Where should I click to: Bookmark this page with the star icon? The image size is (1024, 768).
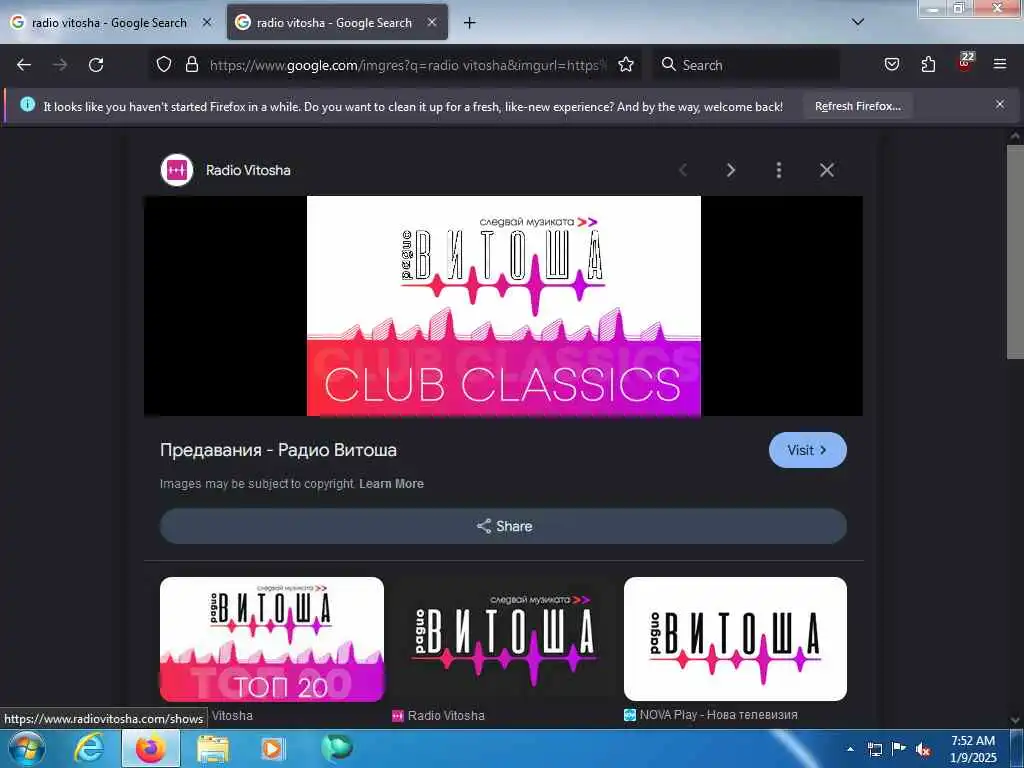626,64
